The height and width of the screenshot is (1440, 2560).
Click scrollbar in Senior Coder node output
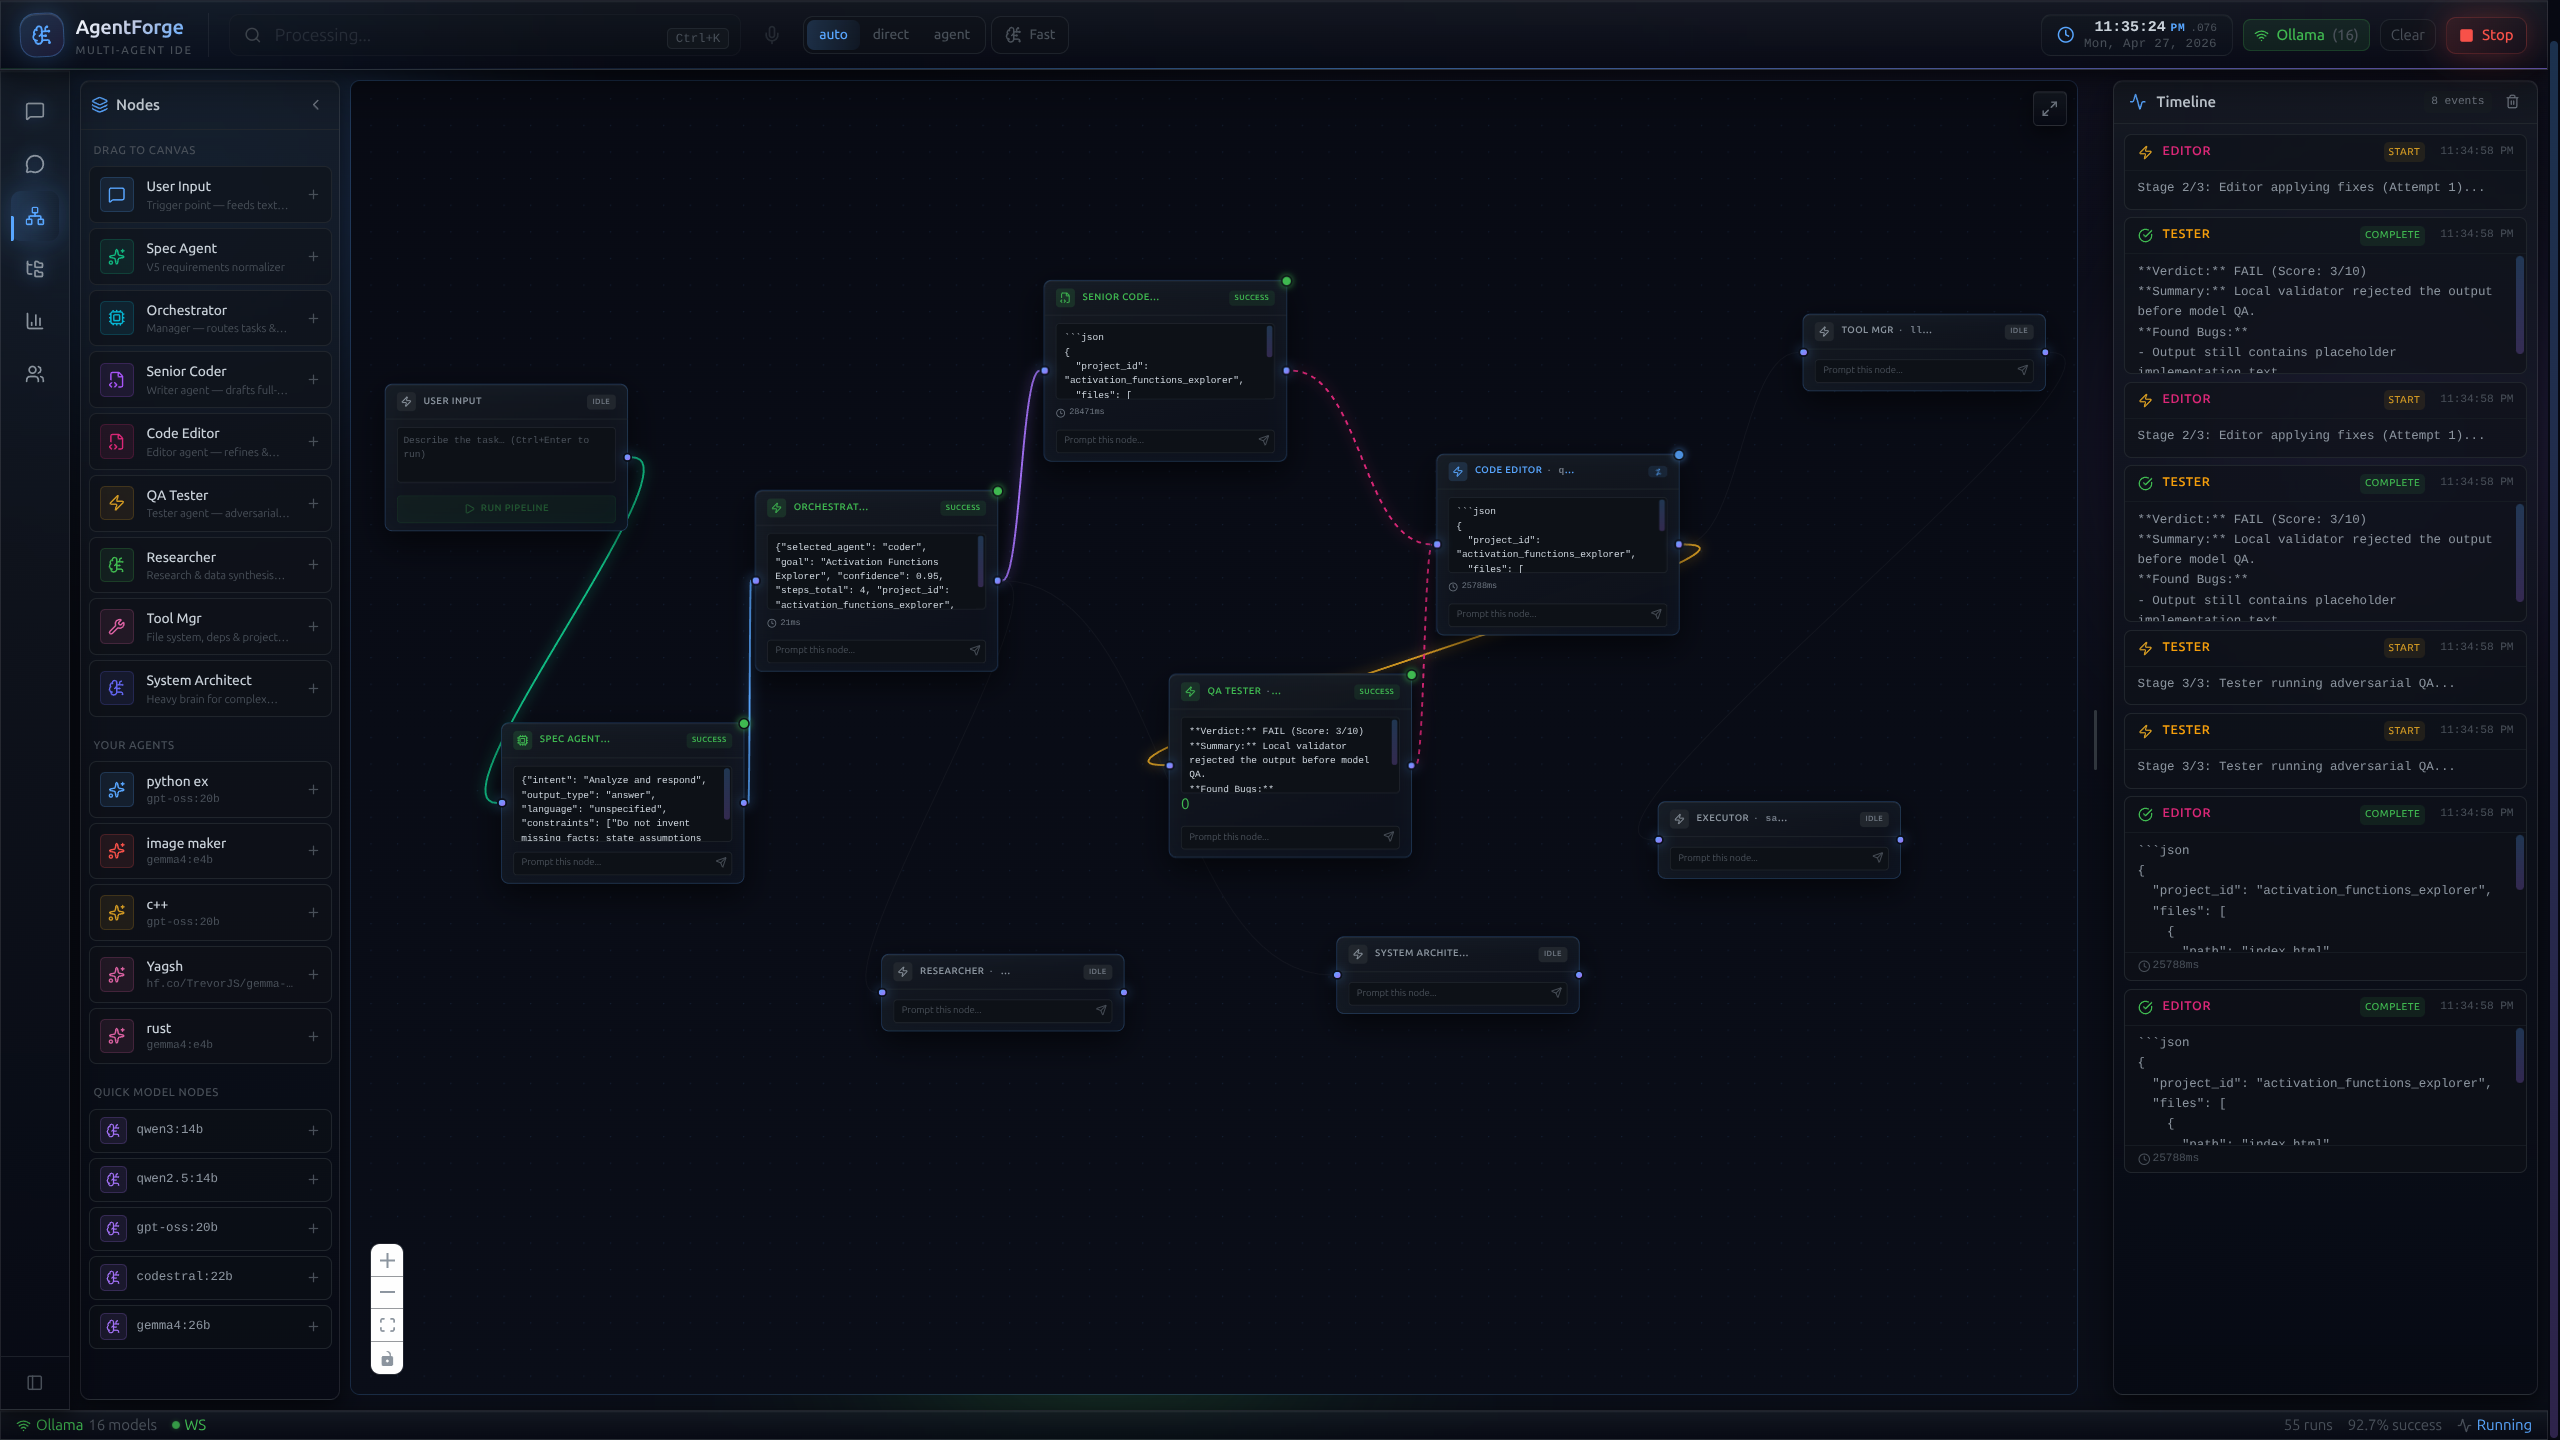pos(1269,342)
